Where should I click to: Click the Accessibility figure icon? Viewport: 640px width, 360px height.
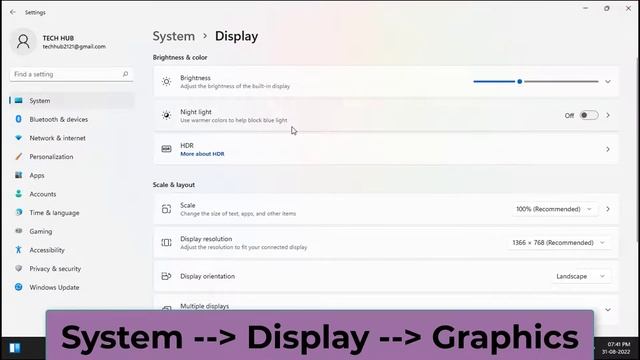18,250
